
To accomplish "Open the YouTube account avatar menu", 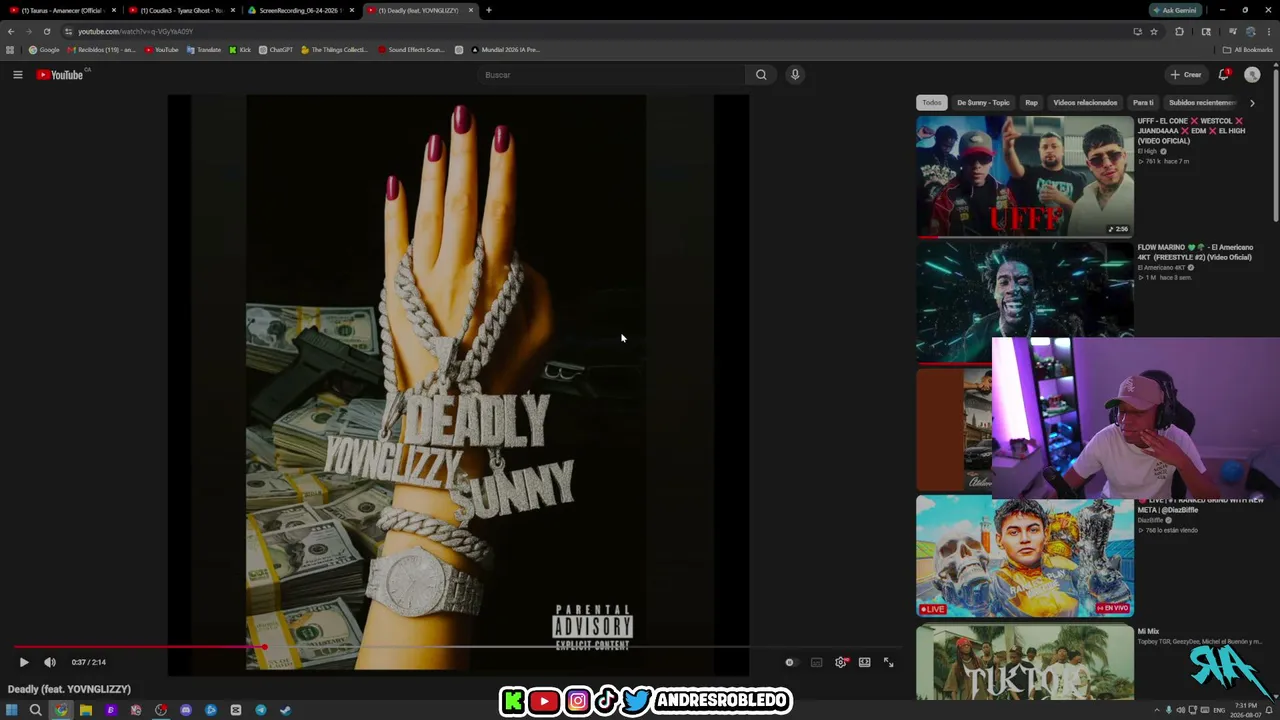I will 1252,75.
